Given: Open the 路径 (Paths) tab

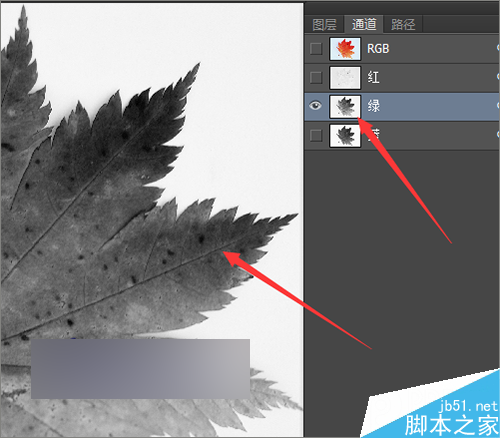Looking at the screenshot, I should click(403, 24).
